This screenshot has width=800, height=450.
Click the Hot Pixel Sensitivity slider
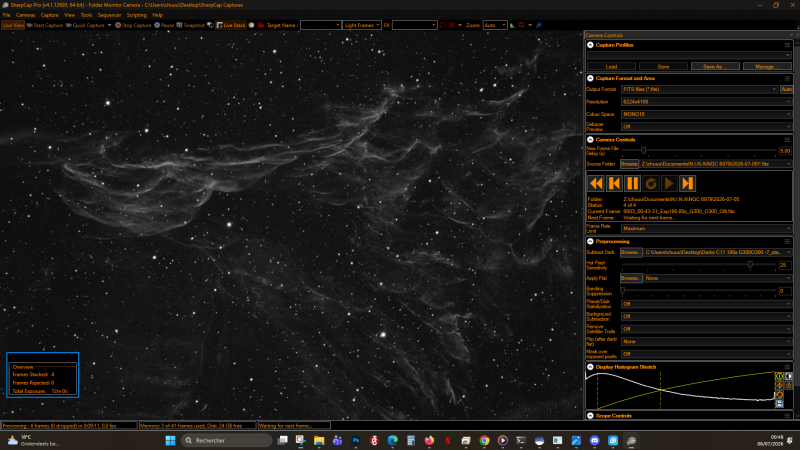(x=699, y=265)
